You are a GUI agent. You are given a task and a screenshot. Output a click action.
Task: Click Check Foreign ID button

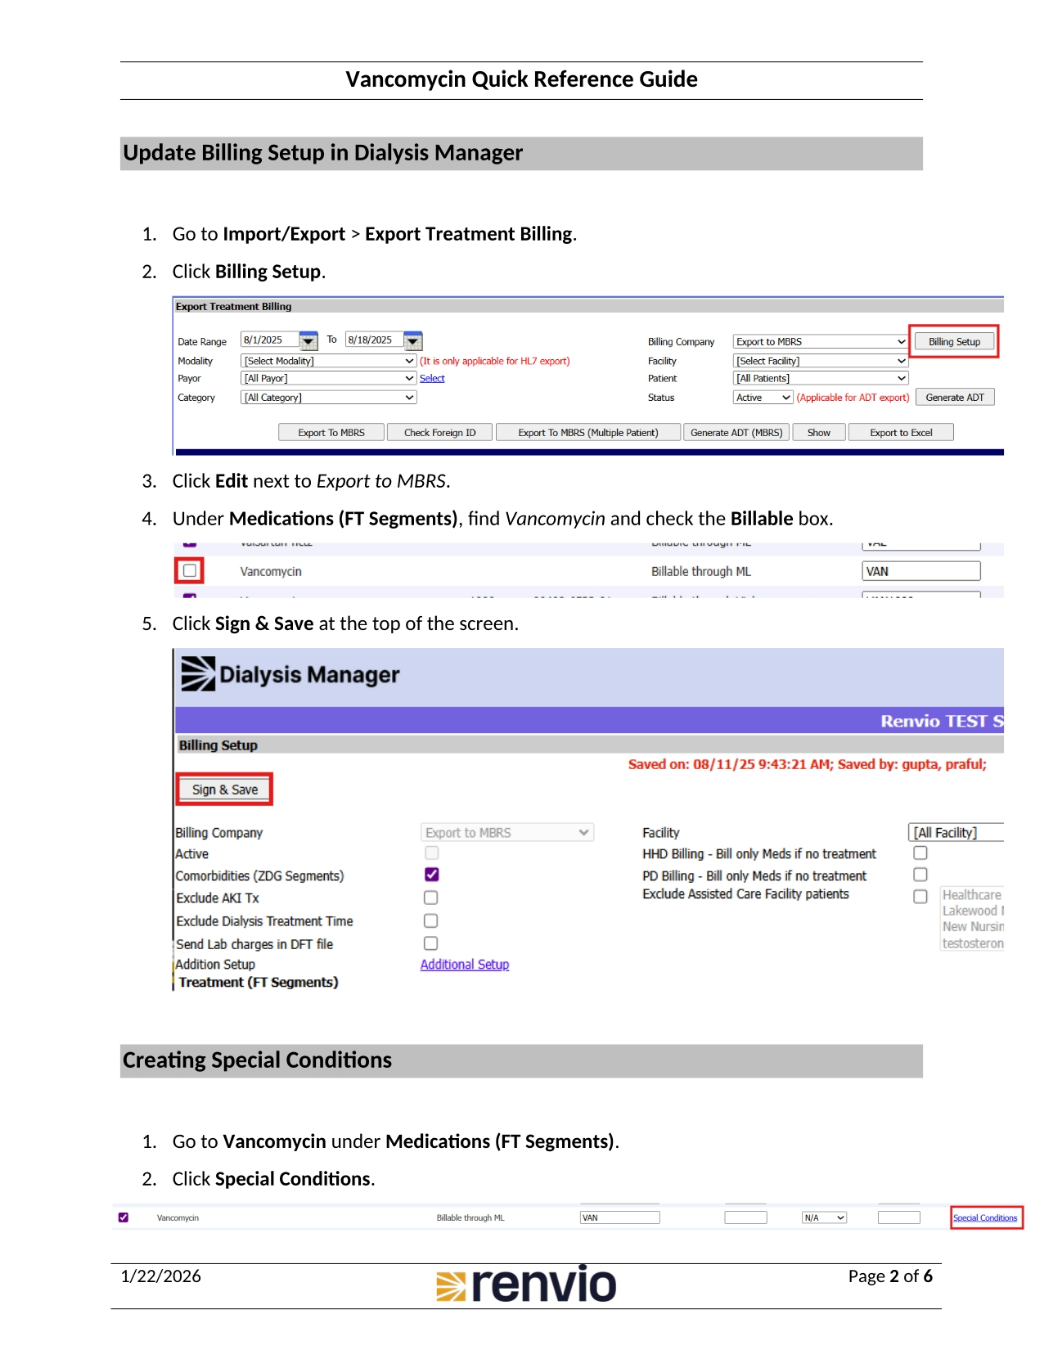[440, 432]
